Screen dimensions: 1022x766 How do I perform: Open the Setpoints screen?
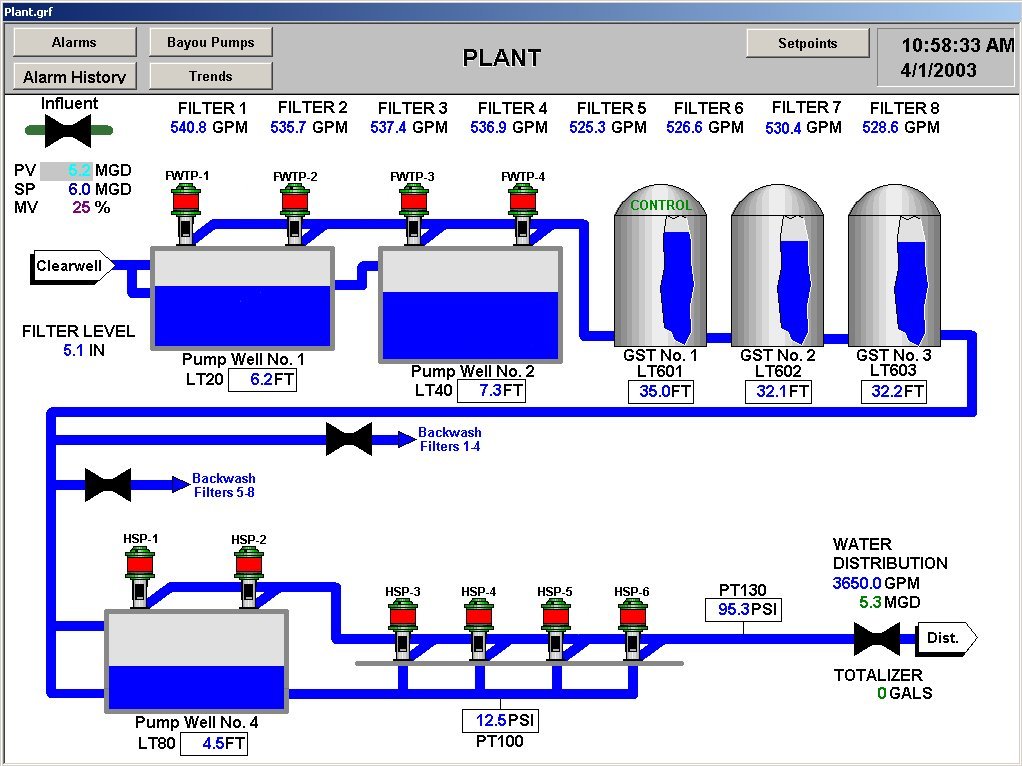[x=808, y=43]
